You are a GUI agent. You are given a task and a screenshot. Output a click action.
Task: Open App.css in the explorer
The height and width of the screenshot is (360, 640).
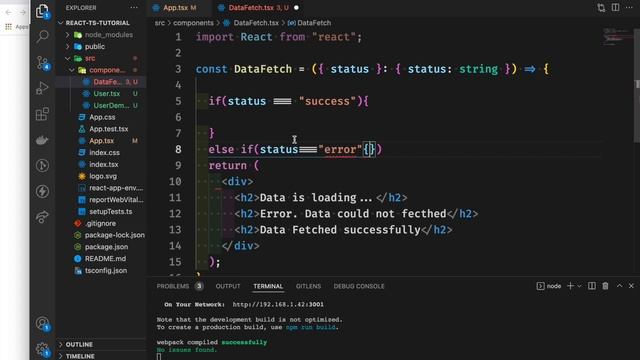coord(101,117)
